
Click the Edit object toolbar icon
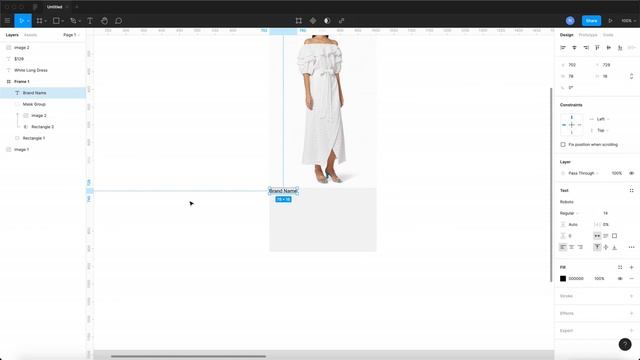click(299, 21)
